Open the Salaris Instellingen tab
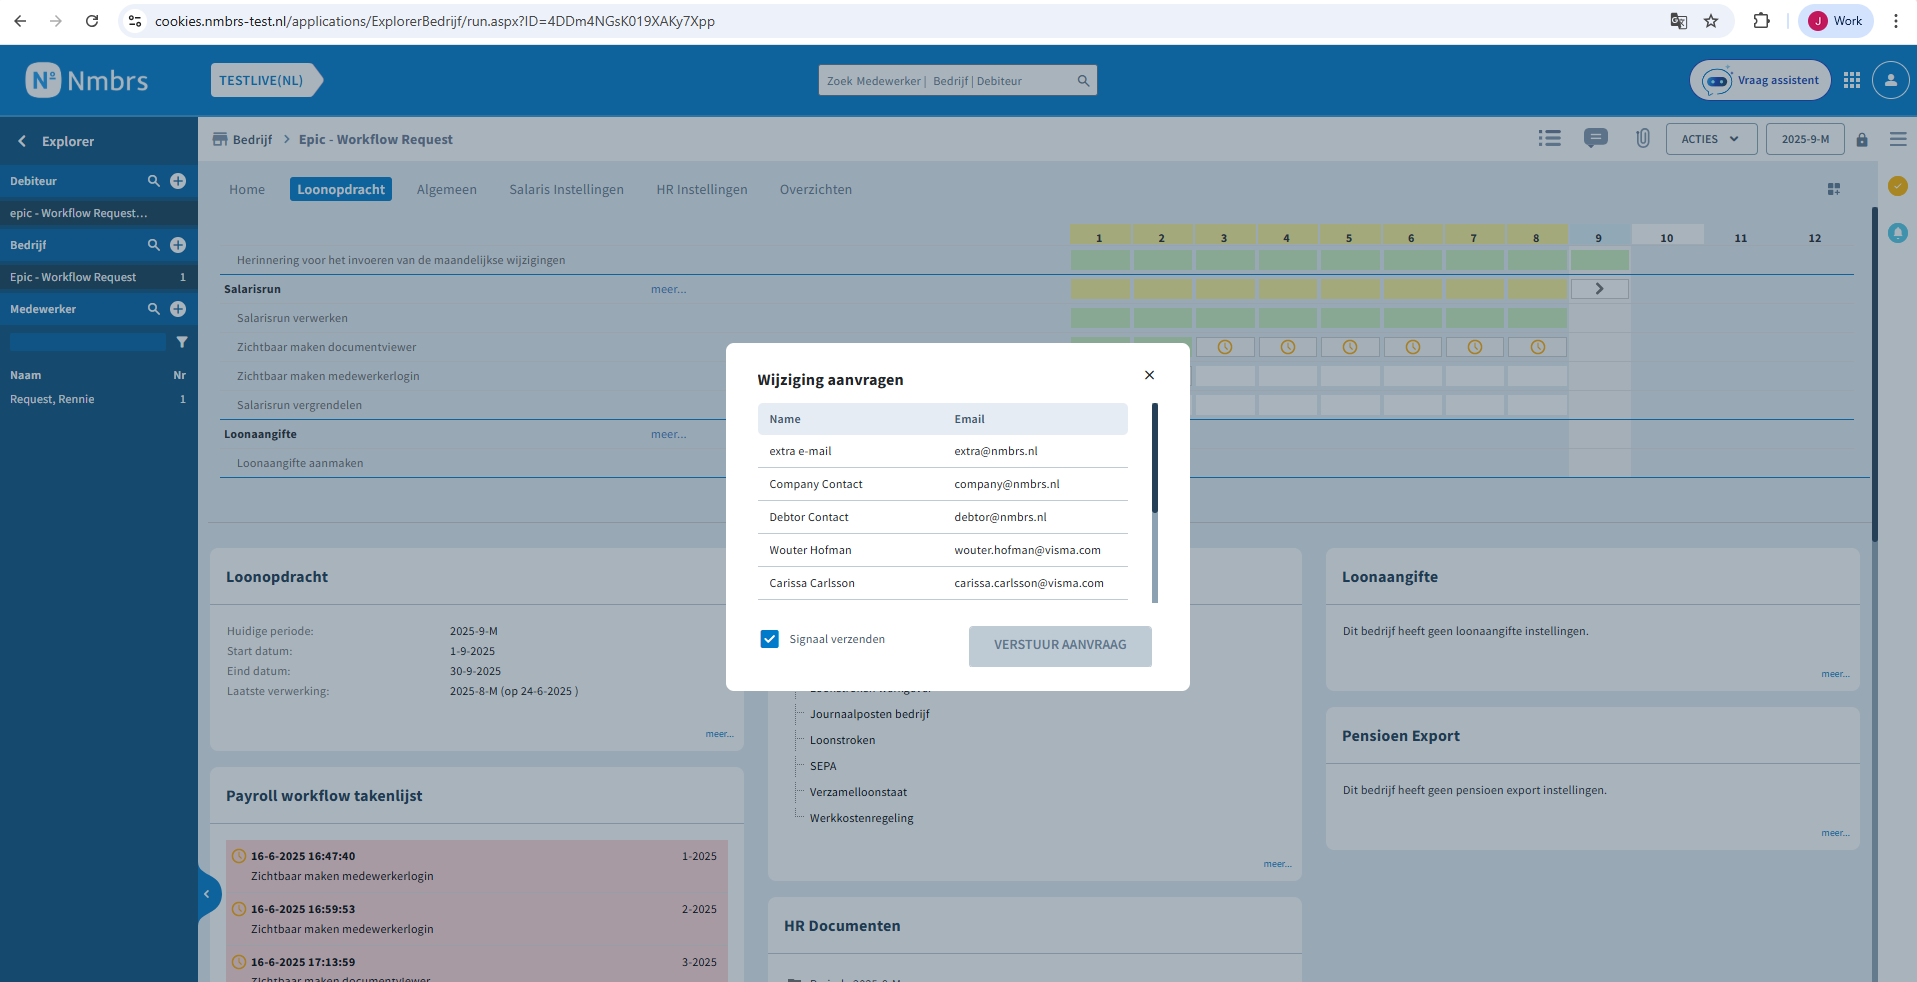Viewport: 1917px width, 982px height. pyautogui.click(x=566, y=189)
